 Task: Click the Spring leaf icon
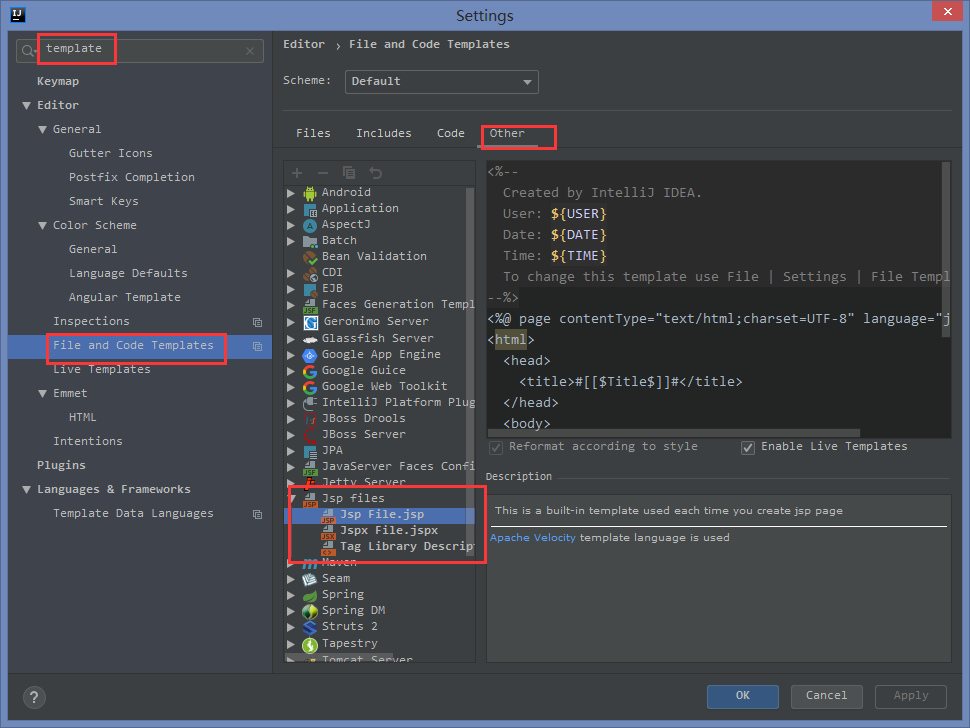point(310,595)
